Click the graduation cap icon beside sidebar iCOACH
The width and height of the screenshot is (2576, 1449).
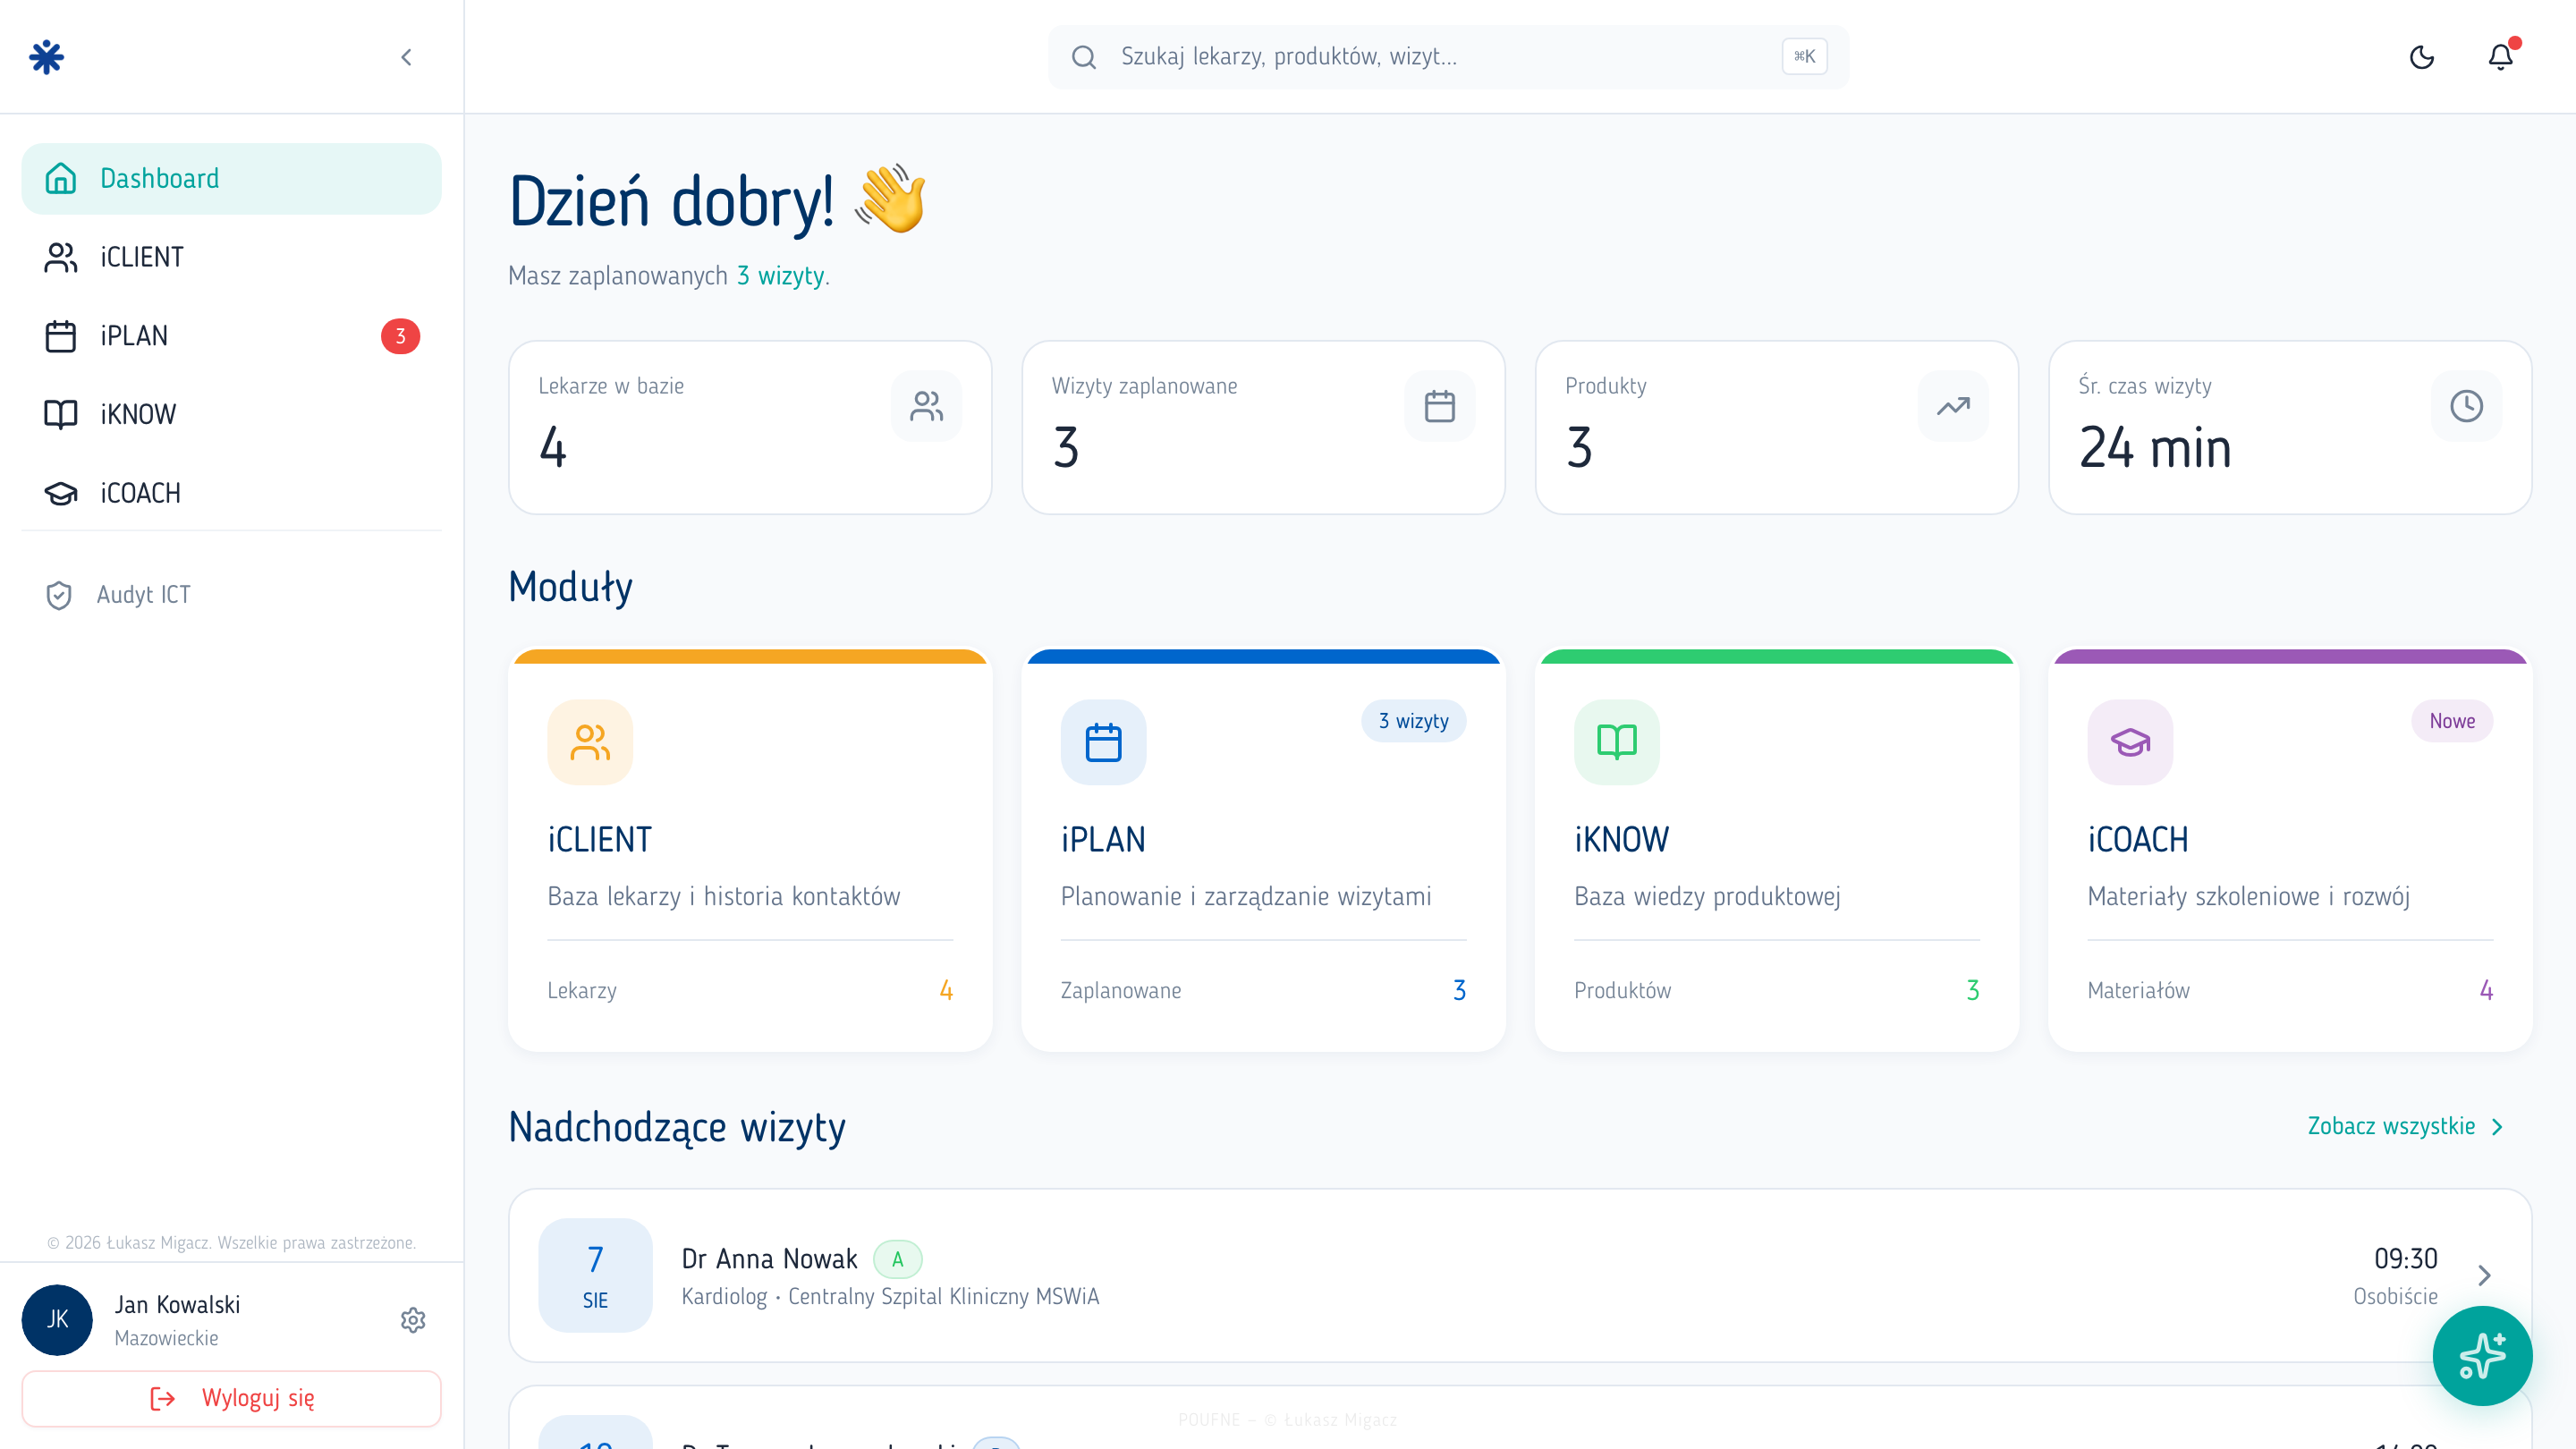coord(60,493)
